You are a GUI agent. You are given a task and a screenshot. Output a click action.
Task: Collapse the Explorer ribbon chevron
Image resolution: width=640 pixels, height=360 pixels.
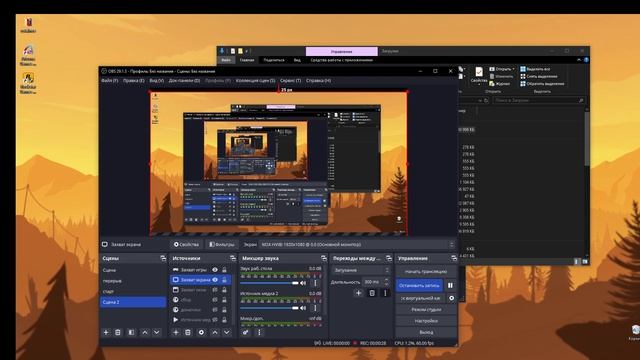[579, 60]
